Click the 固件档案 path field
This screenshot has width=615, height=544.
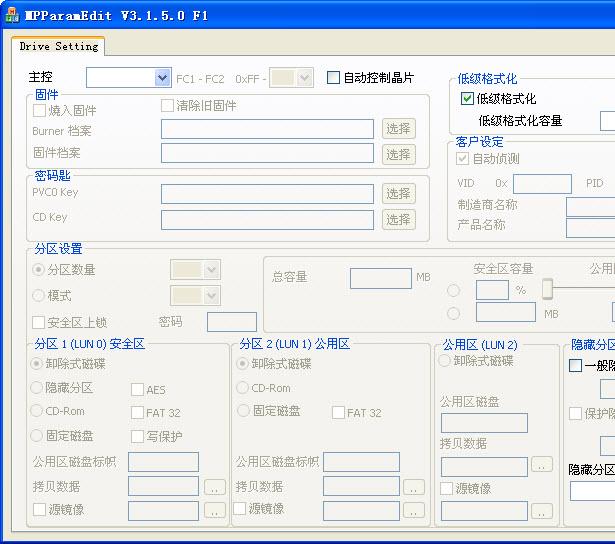(267, 153)
